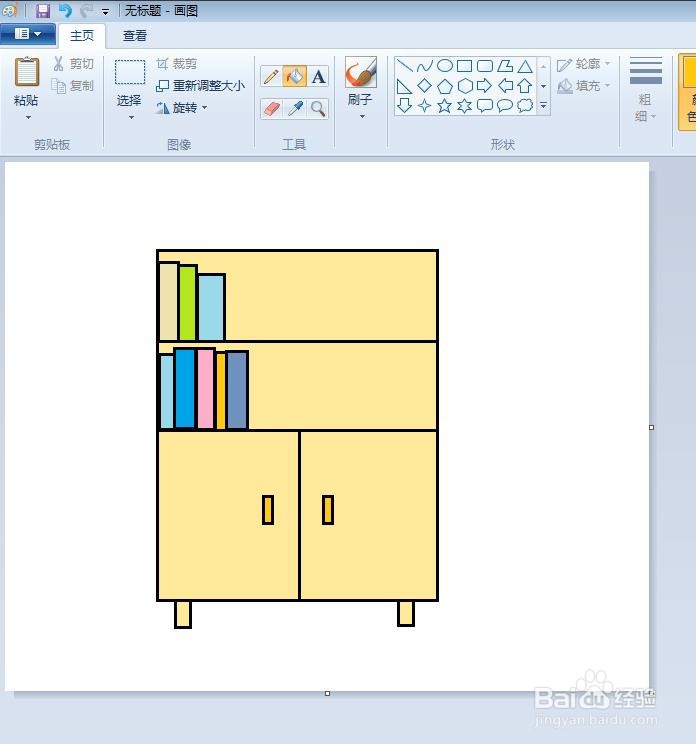Choose the Up arrow shape

click(x=525, y=86)
